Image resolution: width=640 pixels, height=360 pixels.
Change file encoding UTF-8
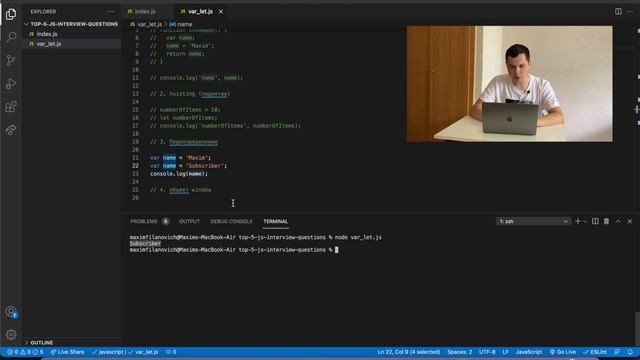click(487, 352)
